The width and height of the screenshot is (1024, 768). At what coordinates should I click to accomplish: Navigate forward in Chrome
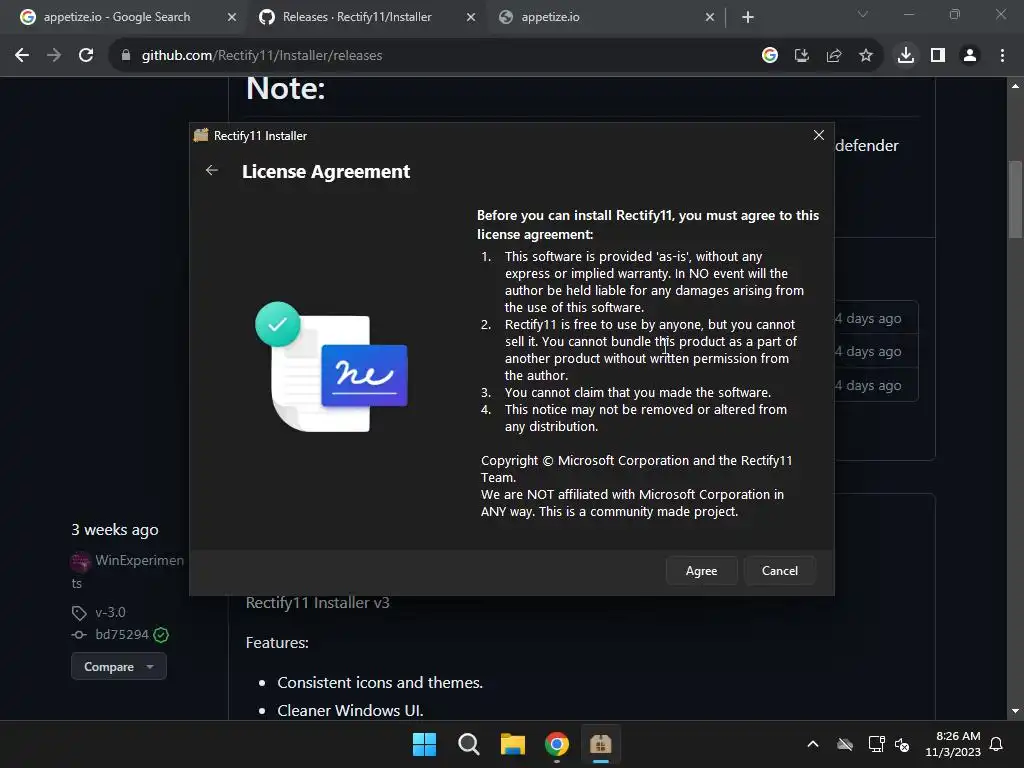pos(54,56)
